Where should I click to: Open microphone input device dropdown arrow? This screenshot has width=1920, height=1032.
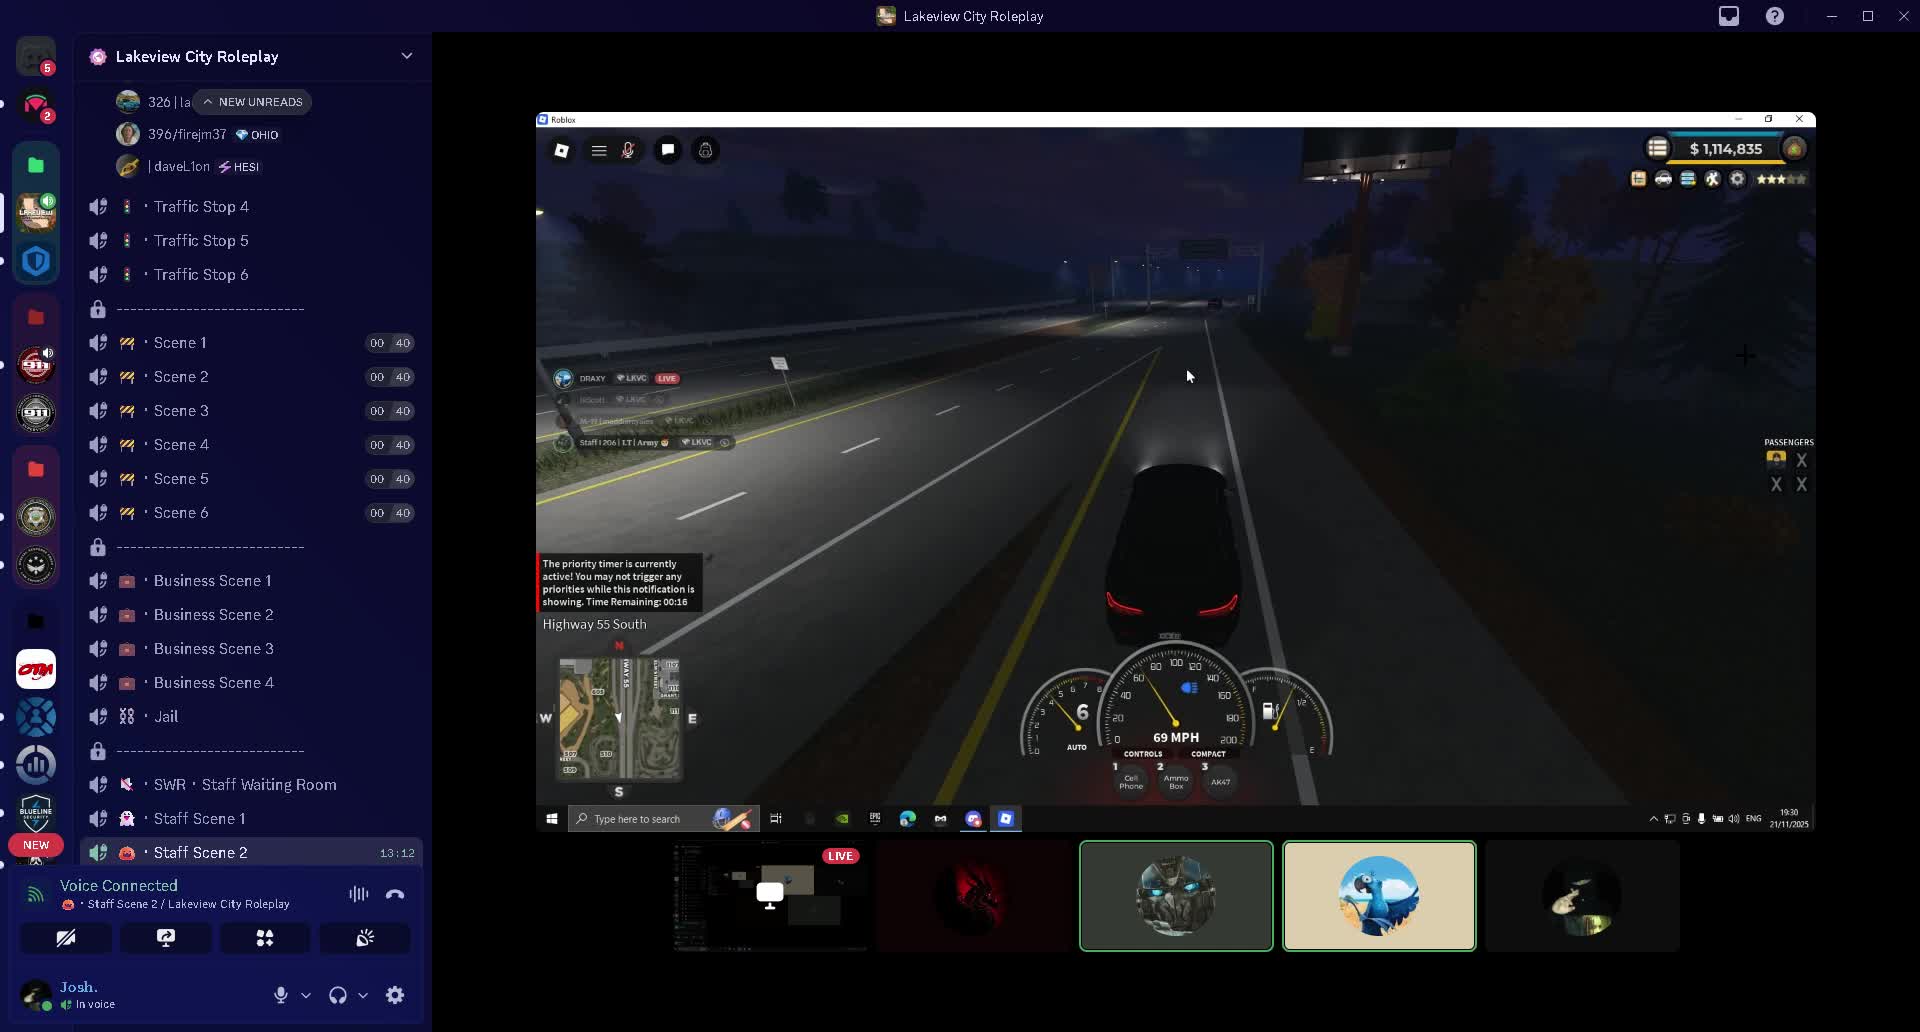[x=306, y=995]
